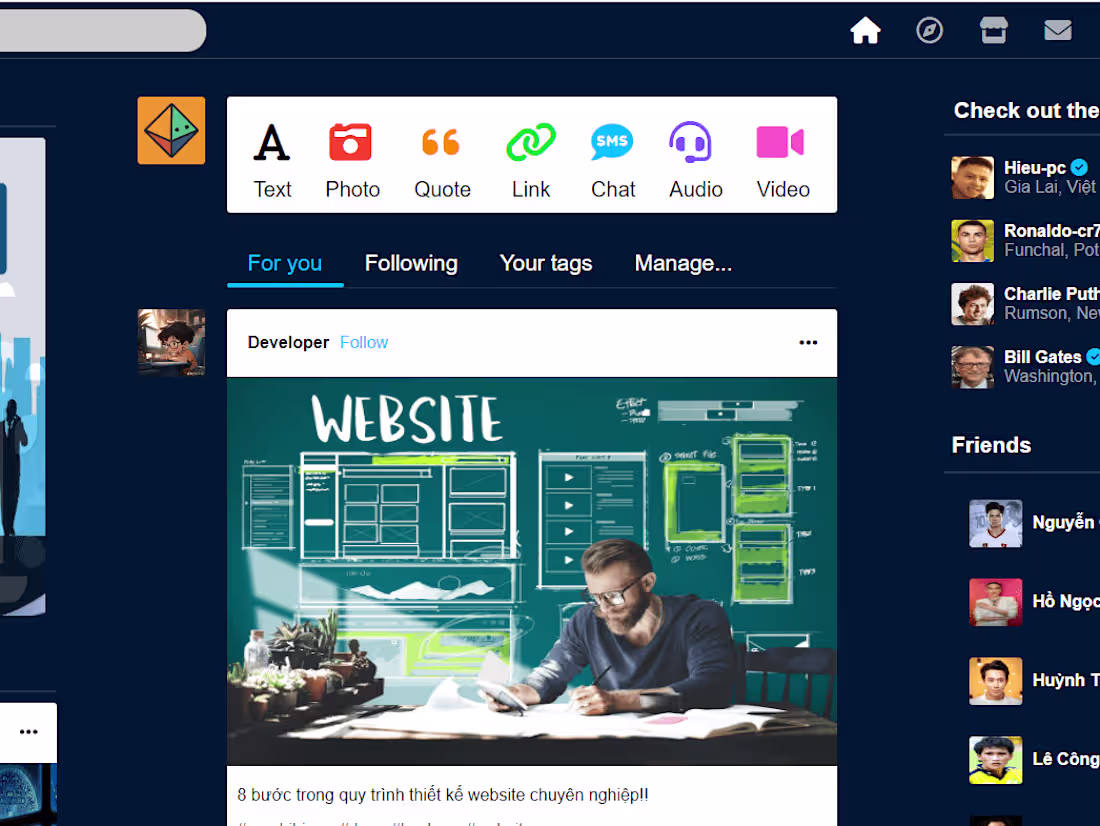Click the post caption '8 bước trong quy trình'

click(x=443, y=795)
